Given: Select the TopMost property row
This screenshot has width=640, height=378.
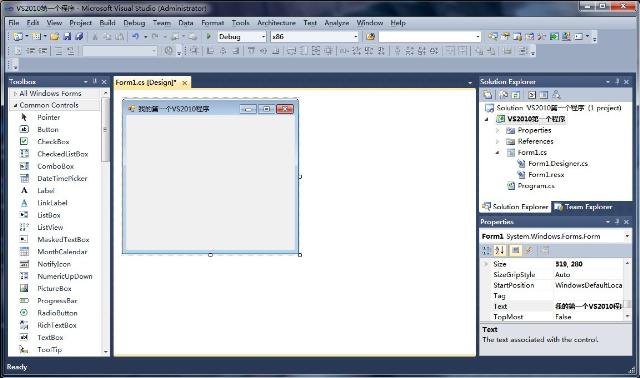Looking at the screenshot, I should 553,317.
